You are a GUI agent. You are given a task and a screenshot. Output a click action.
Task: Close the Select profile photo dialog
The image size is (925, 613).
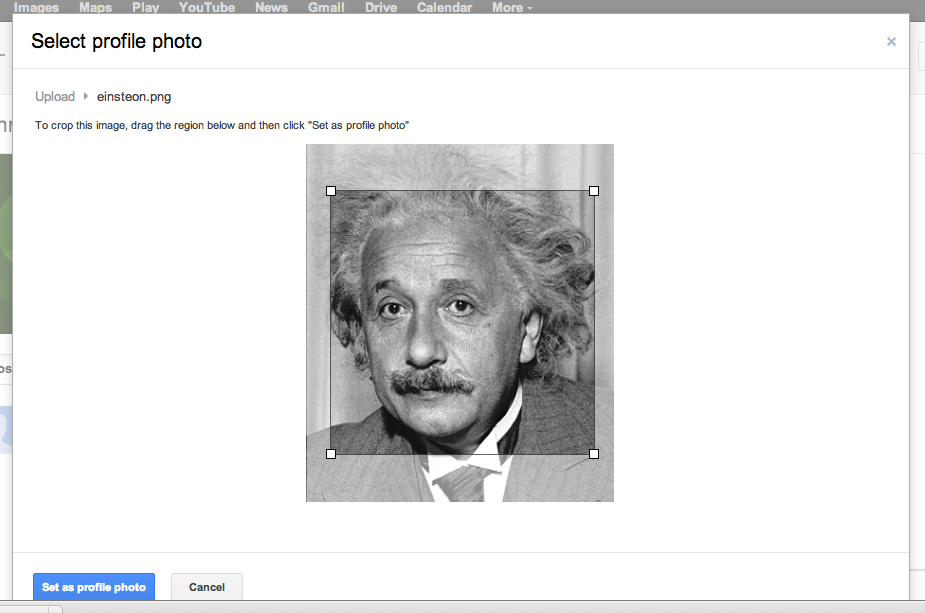point(891,42)
